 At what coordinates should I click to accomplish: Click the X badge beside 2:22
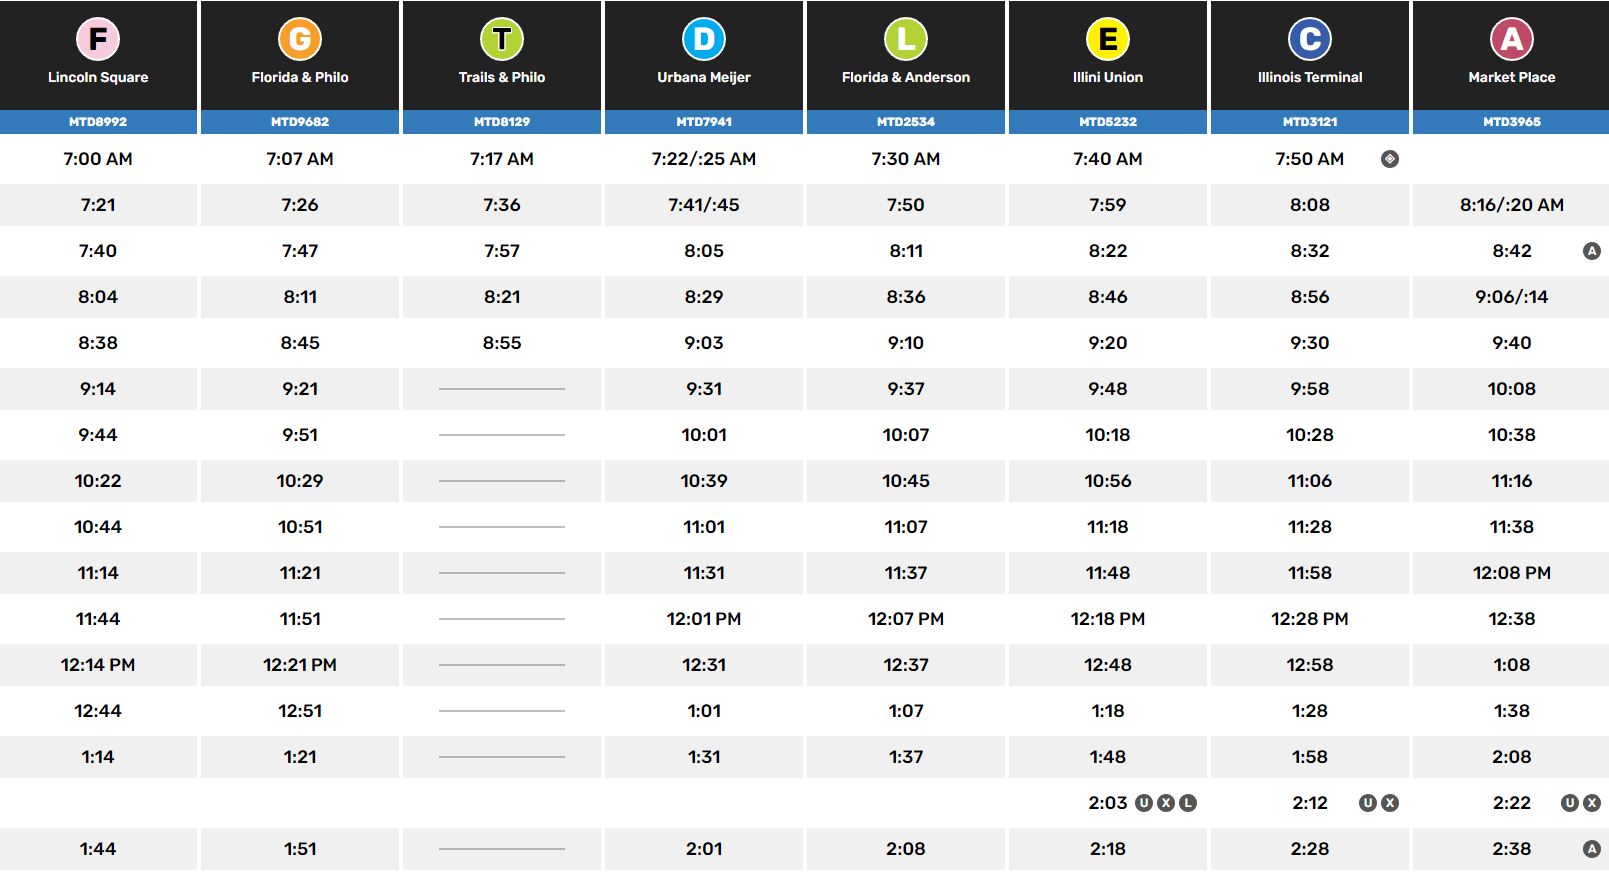click(1592, 803)
